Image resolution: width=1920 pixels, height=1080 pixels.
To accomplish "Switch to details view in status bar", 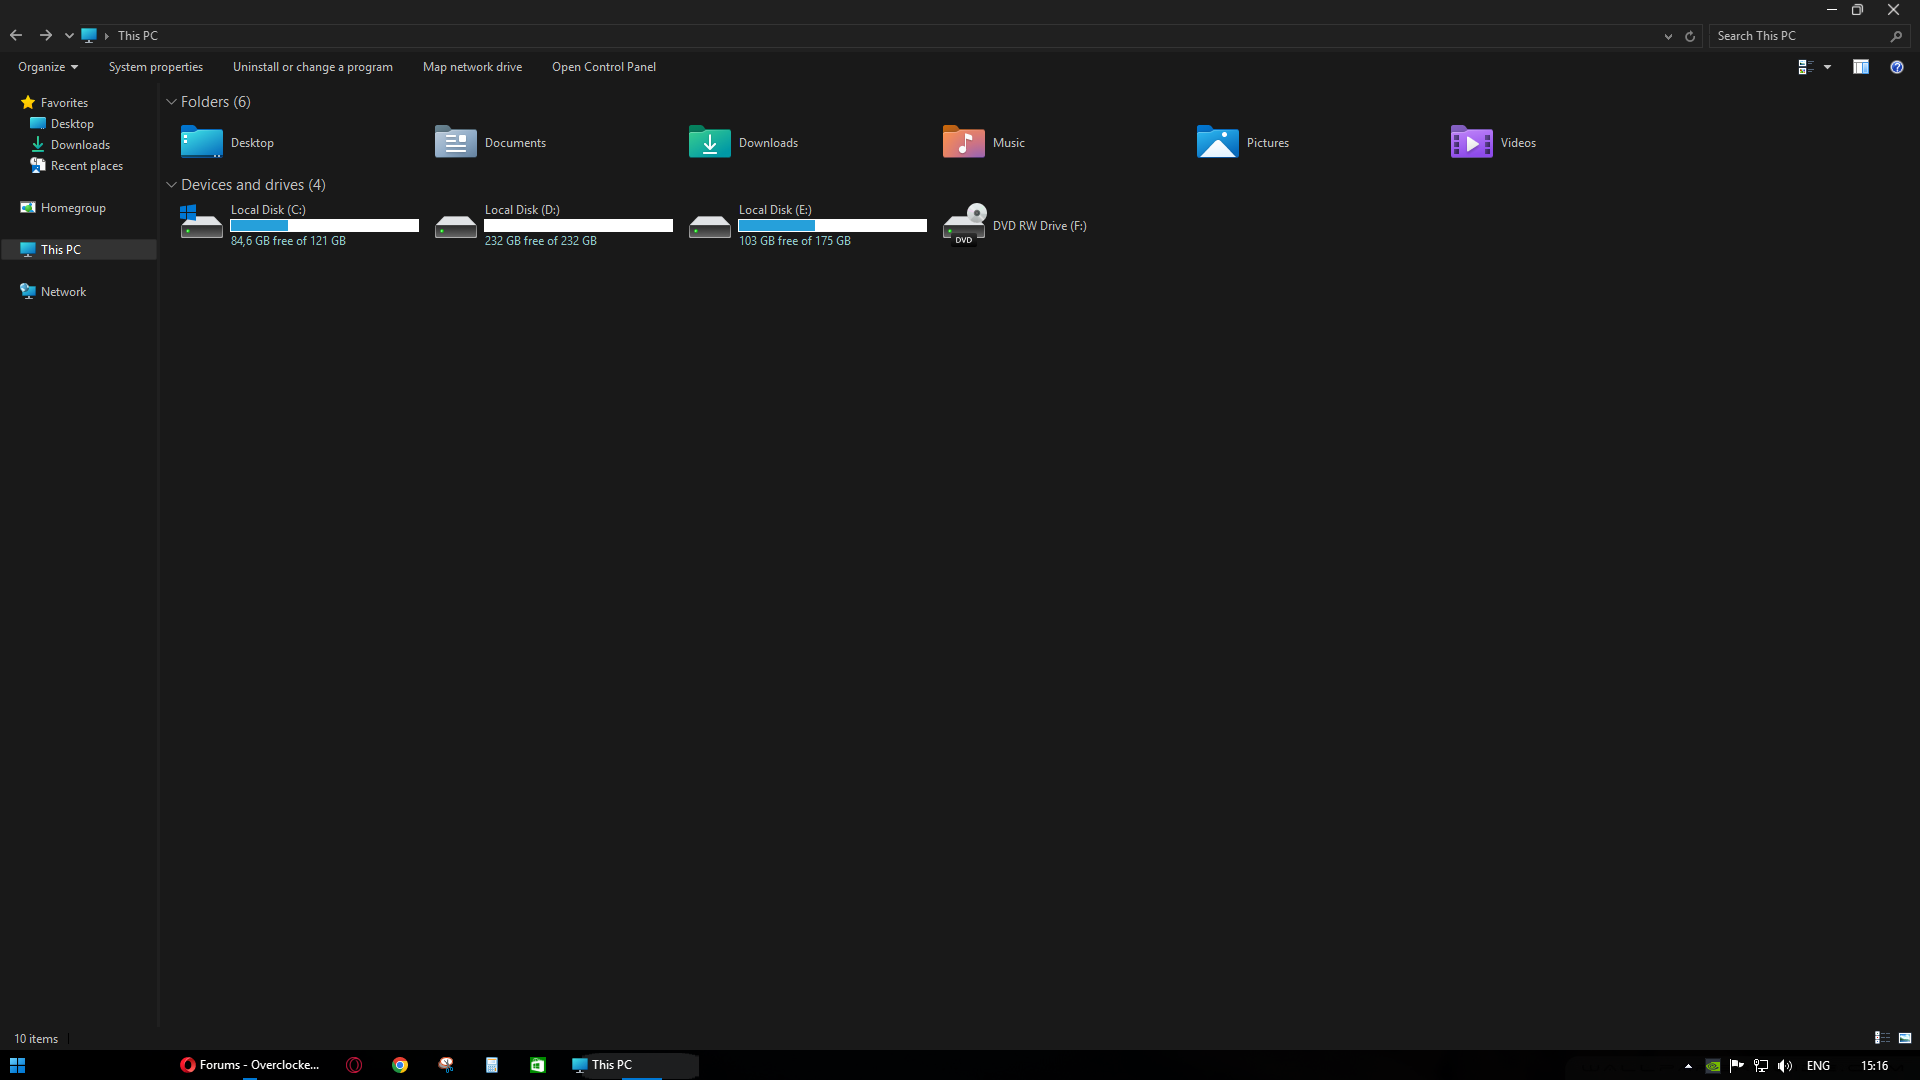I will (1881, 1039).
